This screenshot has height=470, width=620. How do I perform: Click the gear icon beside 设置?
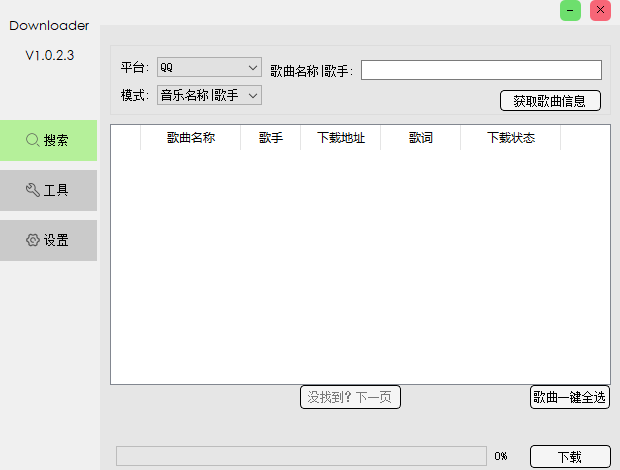click(x=32, y=240)
